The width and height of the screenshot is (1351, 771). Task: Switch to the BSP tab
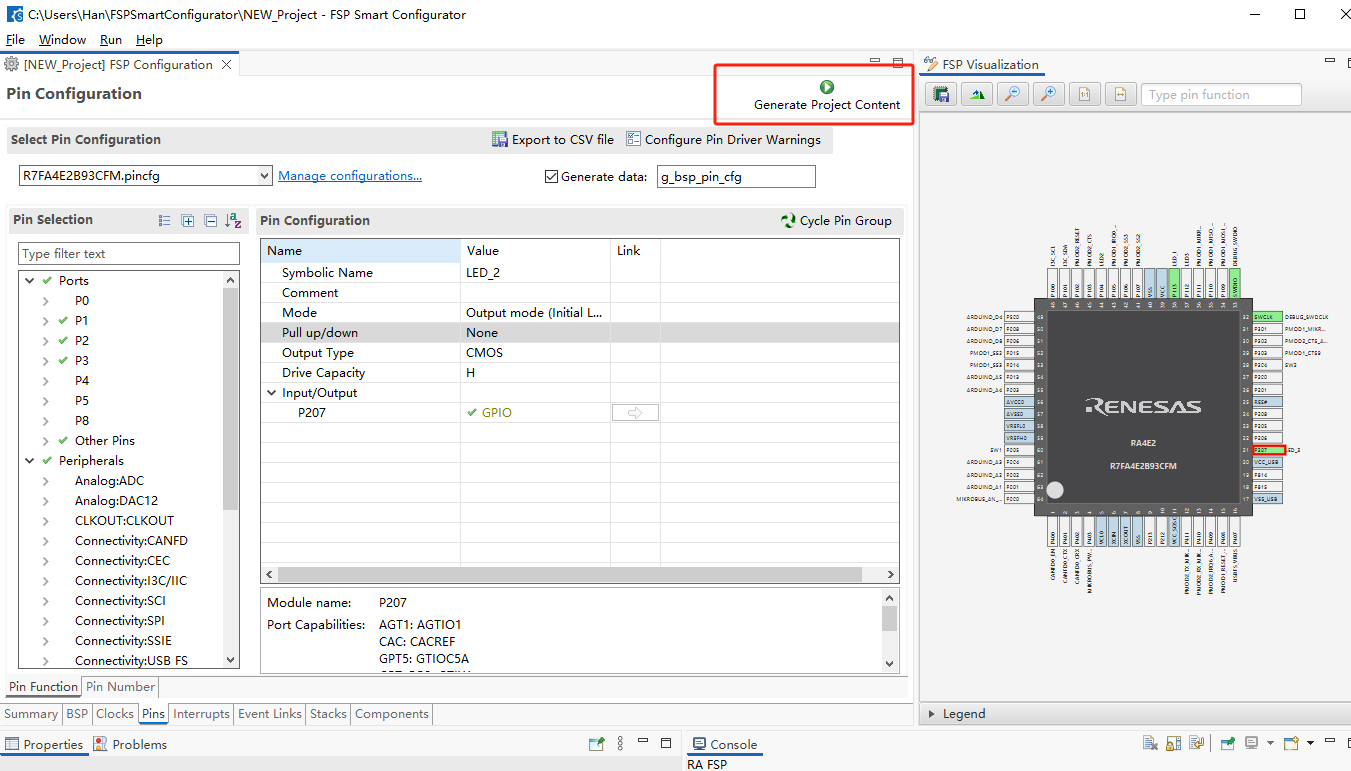77,714
